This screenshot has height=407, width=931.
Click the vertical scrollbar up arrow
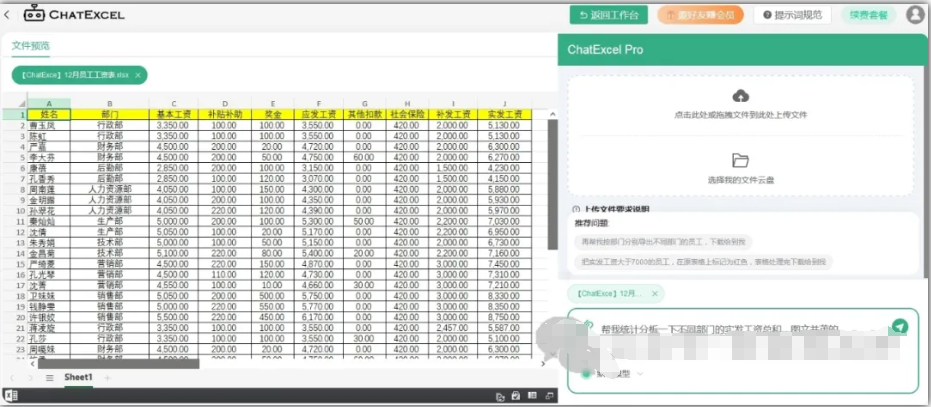click(x=552, y=114)
